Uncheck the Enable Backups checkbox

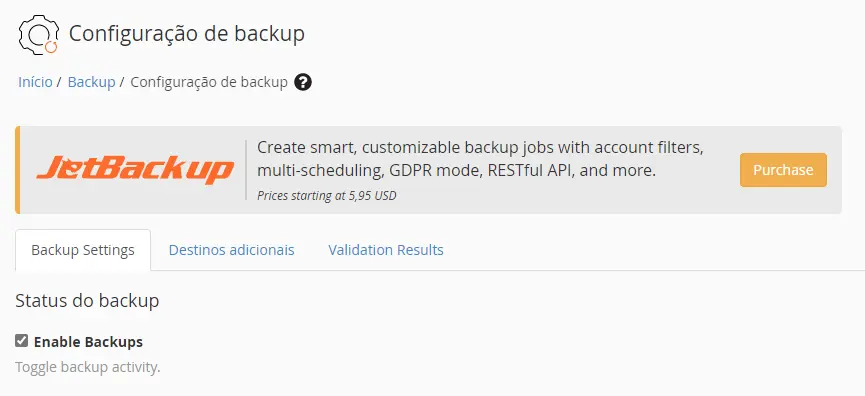[x=22, y=341]
